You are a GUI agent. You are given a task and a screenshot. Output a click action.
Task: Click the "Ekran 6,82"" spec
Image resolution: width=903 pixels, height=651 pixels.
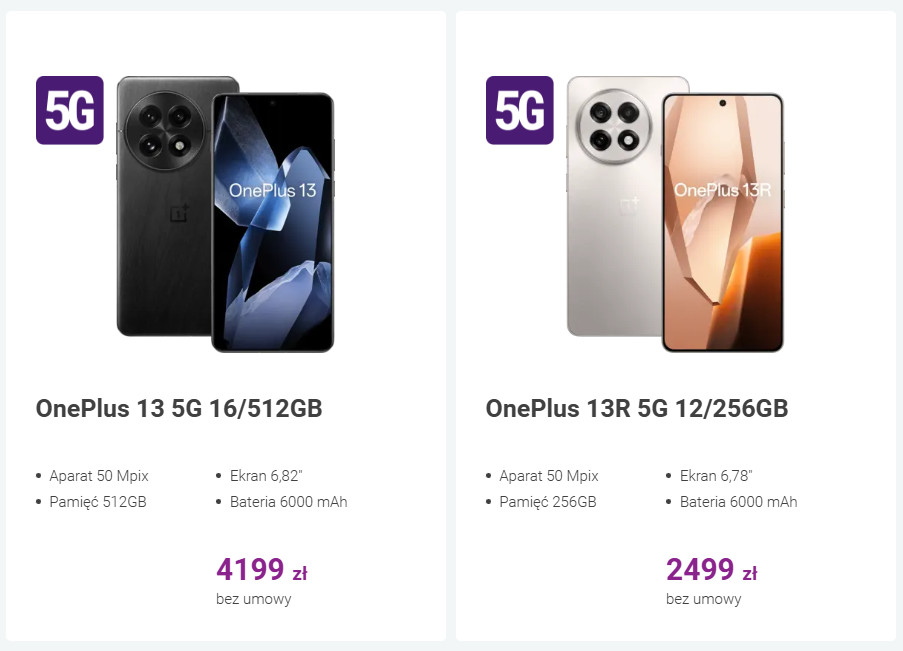pyautogui.click(x=267, y=476)
